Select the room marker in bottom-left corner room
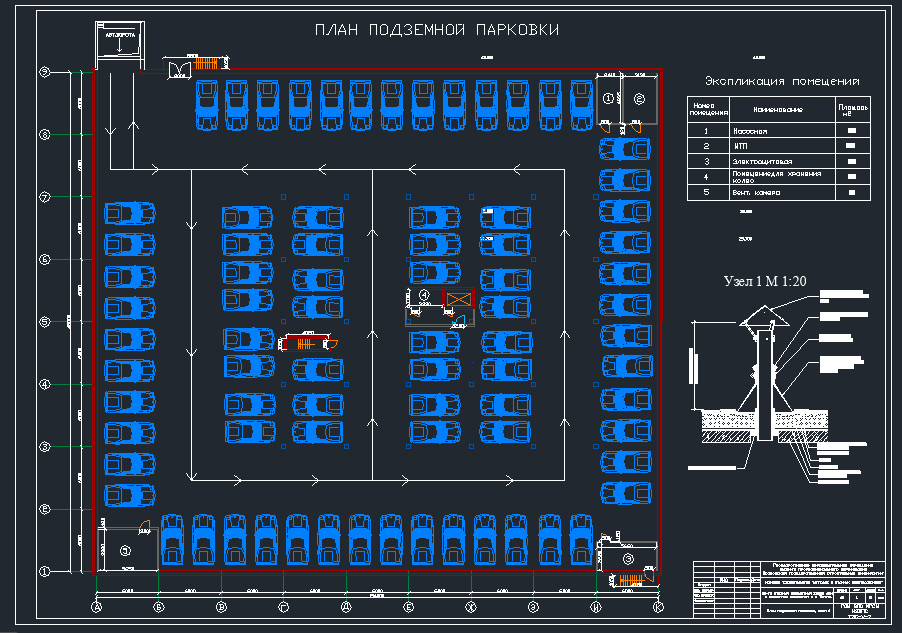Screen dimensions: 902x633 125,550
